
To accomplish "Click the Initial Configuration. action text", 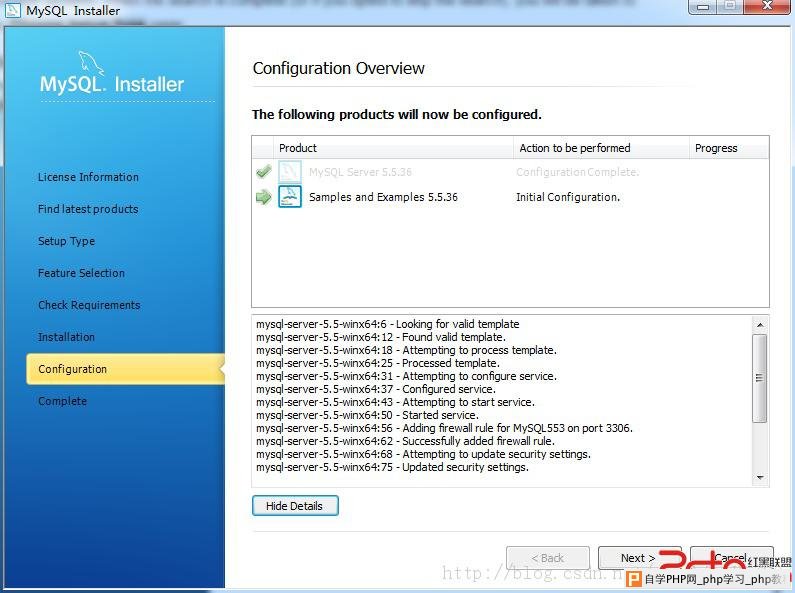I will pyautogui.click(x=568, y=197).
